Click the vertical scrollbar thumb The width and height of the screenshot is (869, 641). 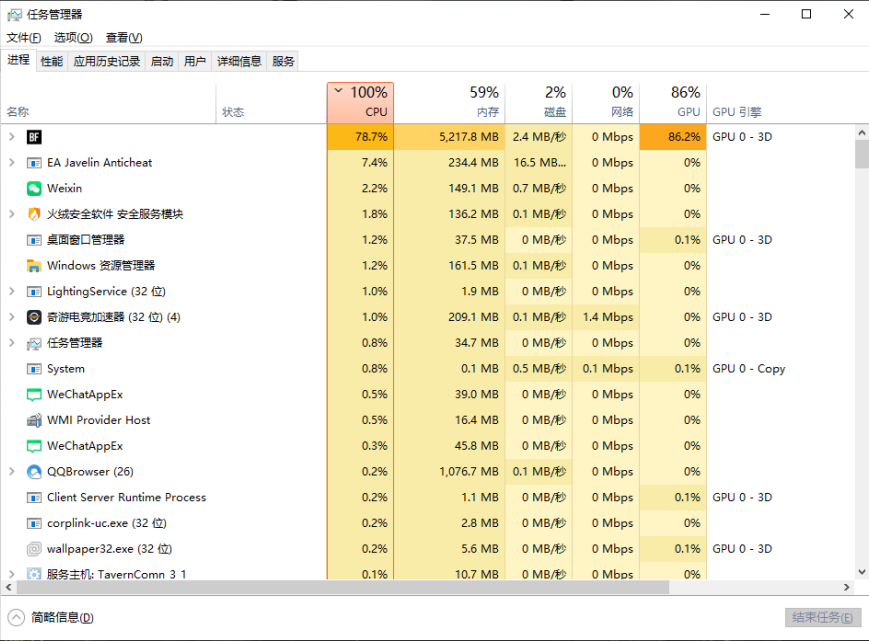pyautogui.click(x=861, y=154)
